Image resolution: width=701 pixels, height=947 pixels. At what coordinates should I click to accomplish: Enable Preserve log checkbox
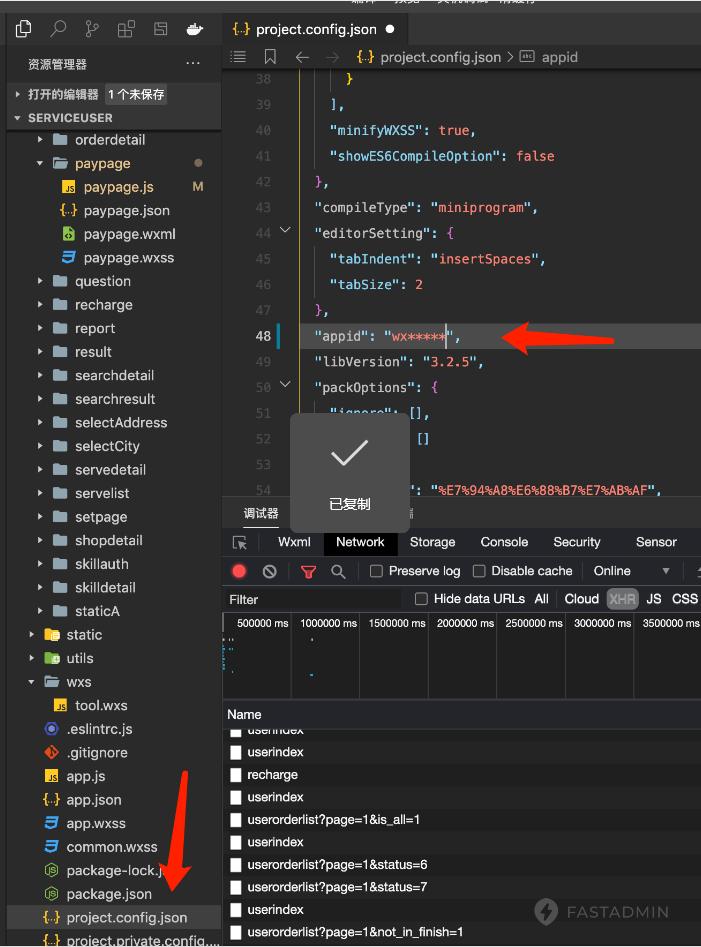click(x=376, y=571)
